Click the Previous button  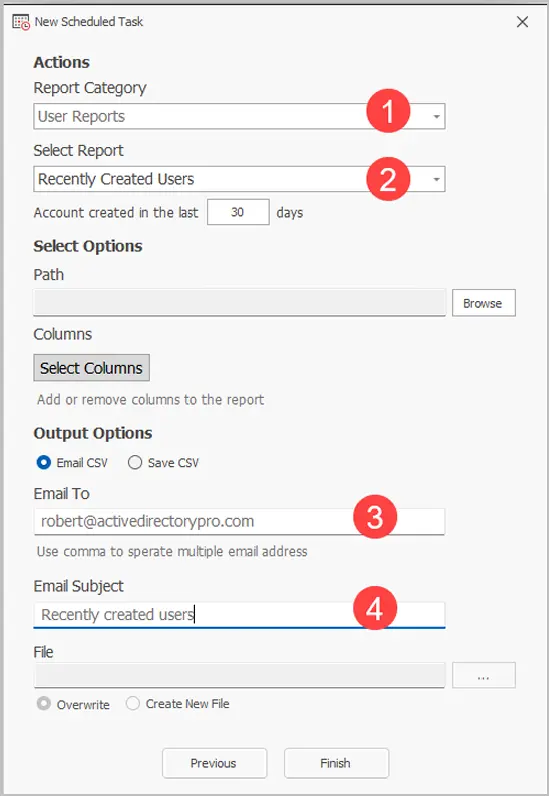[x=214, y=763]
